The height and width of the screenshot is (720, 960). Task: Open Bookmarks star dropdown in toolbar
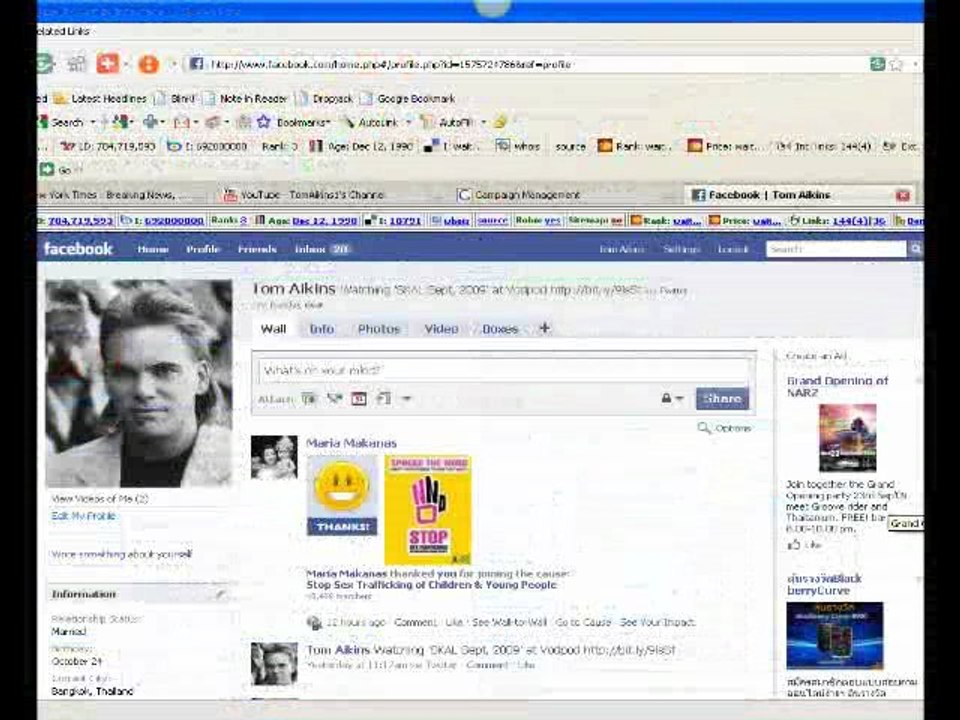294,122
